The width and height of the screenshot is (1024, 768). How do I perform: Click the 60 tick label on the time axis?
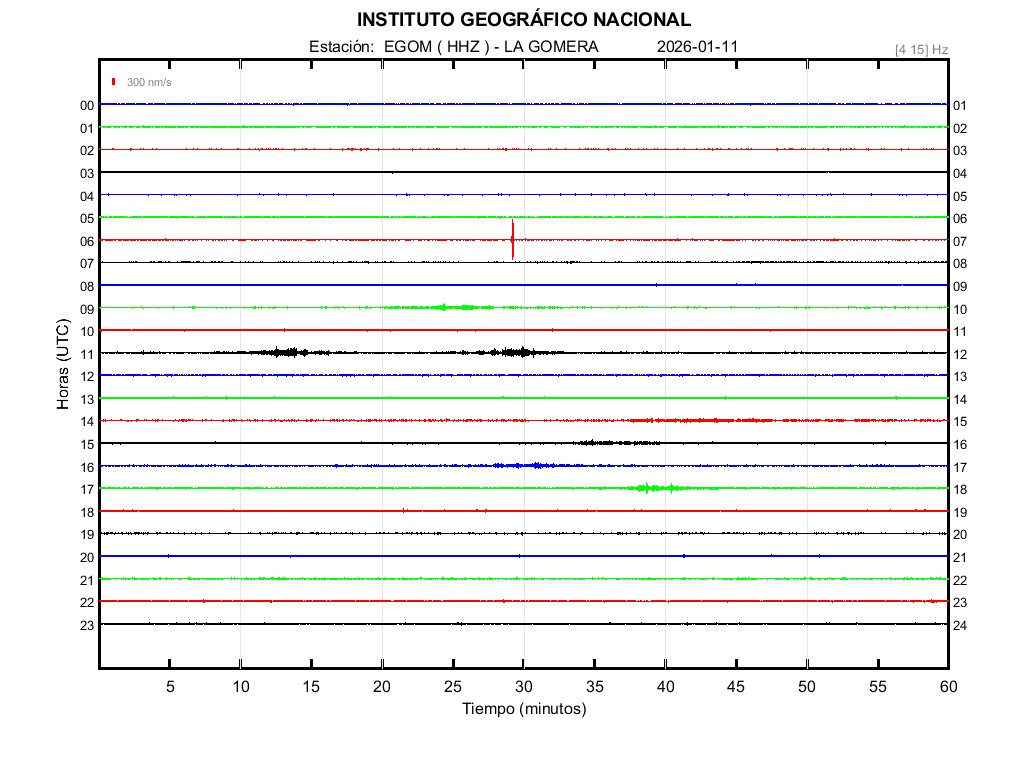coord(947,687)
